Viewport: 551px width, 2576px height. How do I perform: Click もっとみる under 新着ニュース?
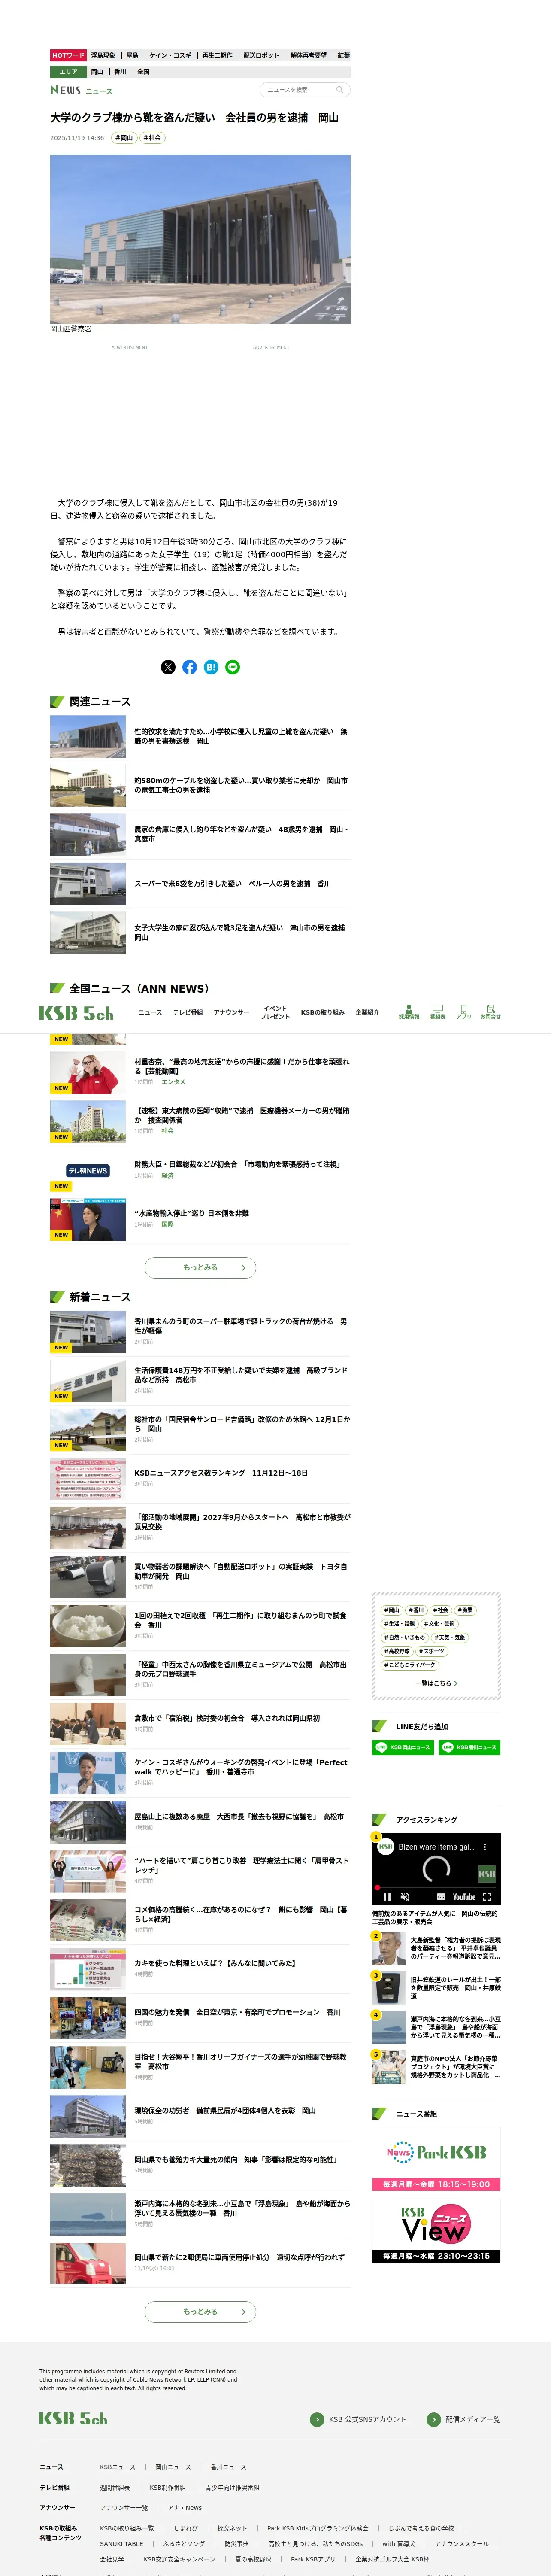click(200, 2311)
